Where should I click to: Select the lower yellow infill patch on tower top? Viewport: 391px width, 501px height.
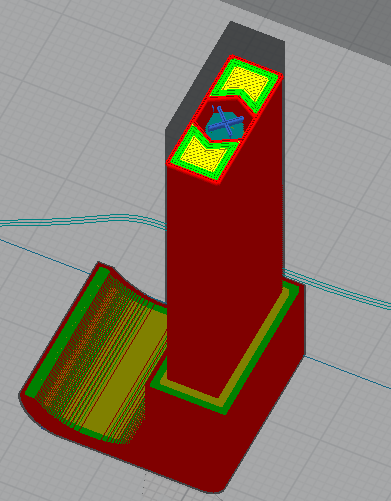(x=204, y=154)
